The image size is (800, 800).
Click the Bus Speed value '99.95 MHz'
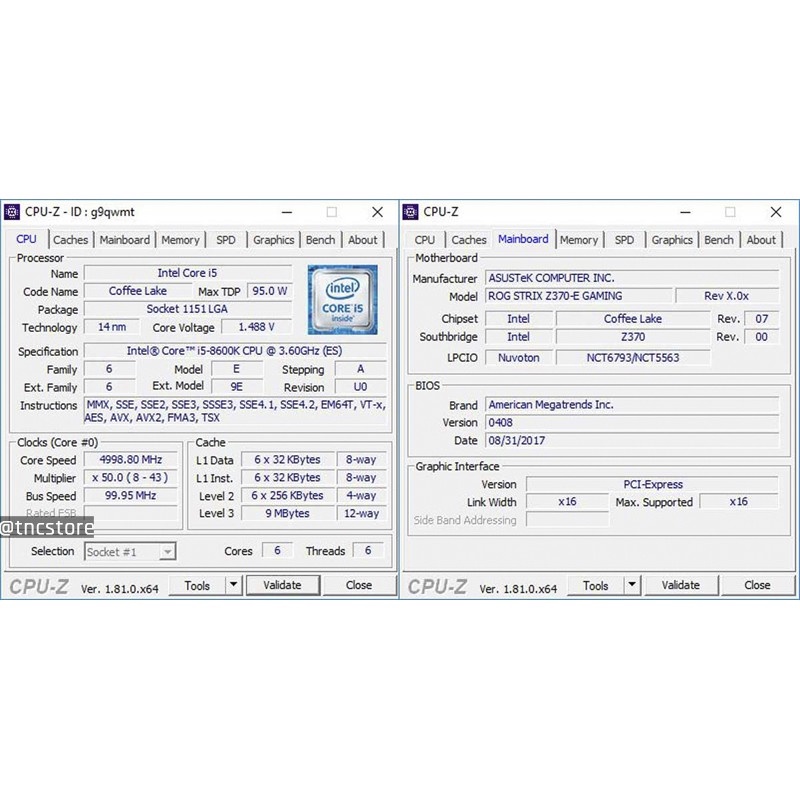point(131,495)
